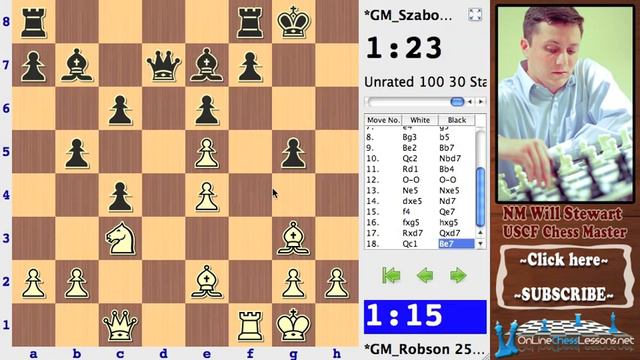Click the white queen on c1

(120, 325)
